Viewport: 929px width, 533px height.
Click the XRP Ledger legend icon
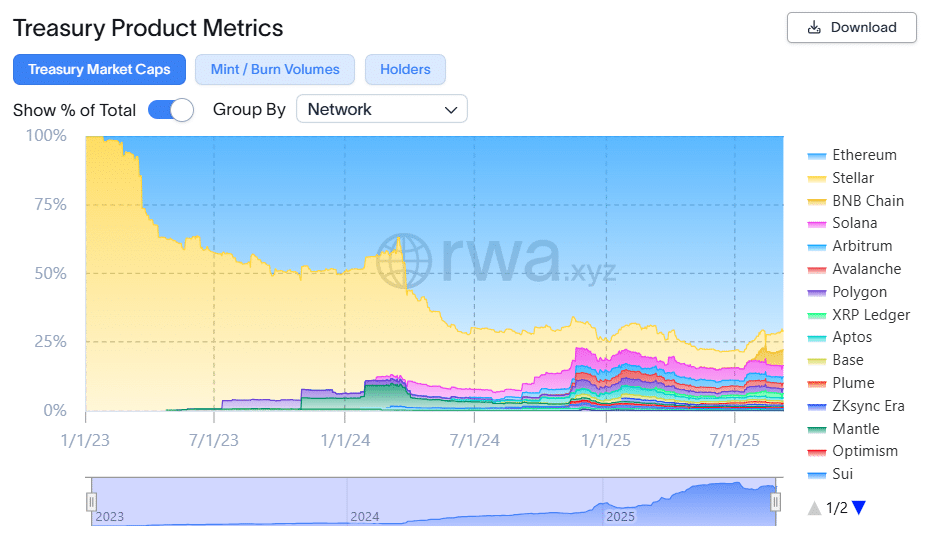click(816, 316)
